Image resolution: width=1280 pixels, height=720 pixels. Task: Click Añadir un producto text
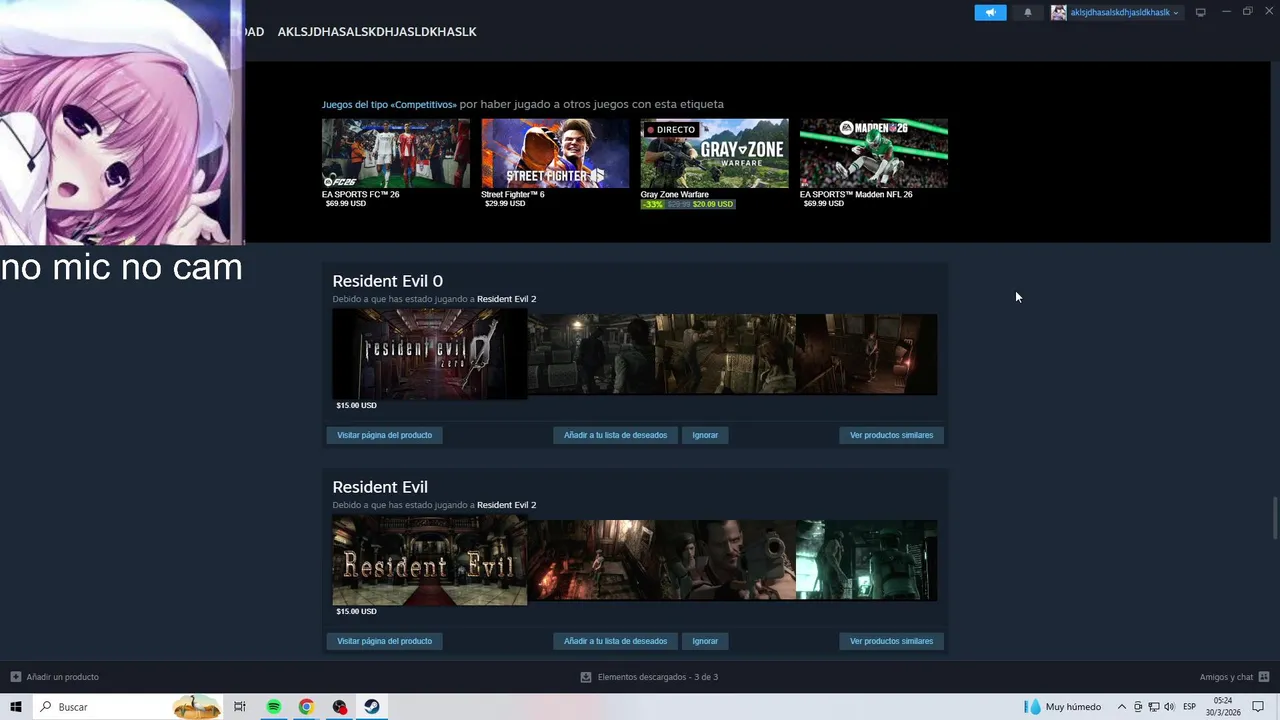pyautogui.click(x=63, y=677)
